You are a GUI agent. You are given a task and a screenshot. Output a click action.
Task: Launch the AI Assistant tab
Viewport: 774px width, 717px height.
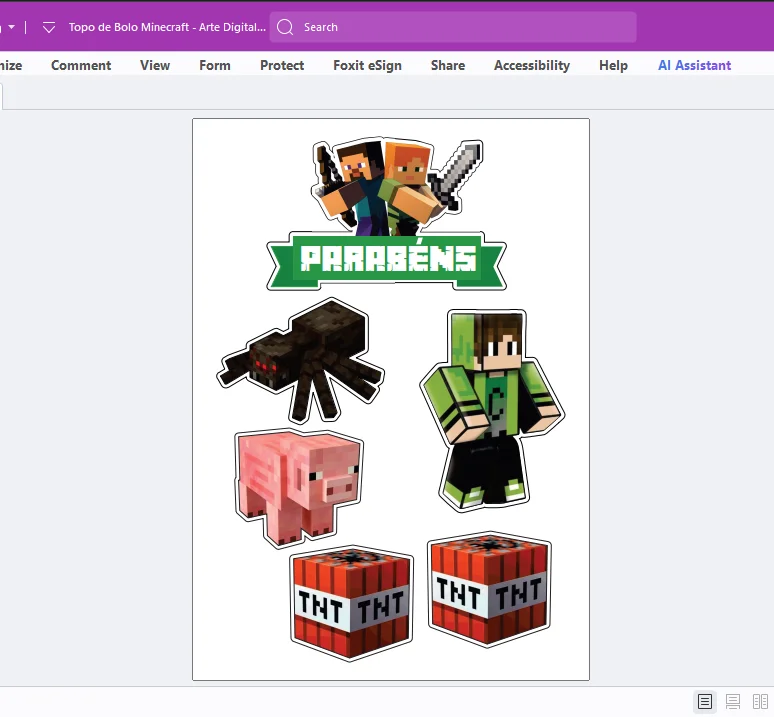(x=695, y=65)
